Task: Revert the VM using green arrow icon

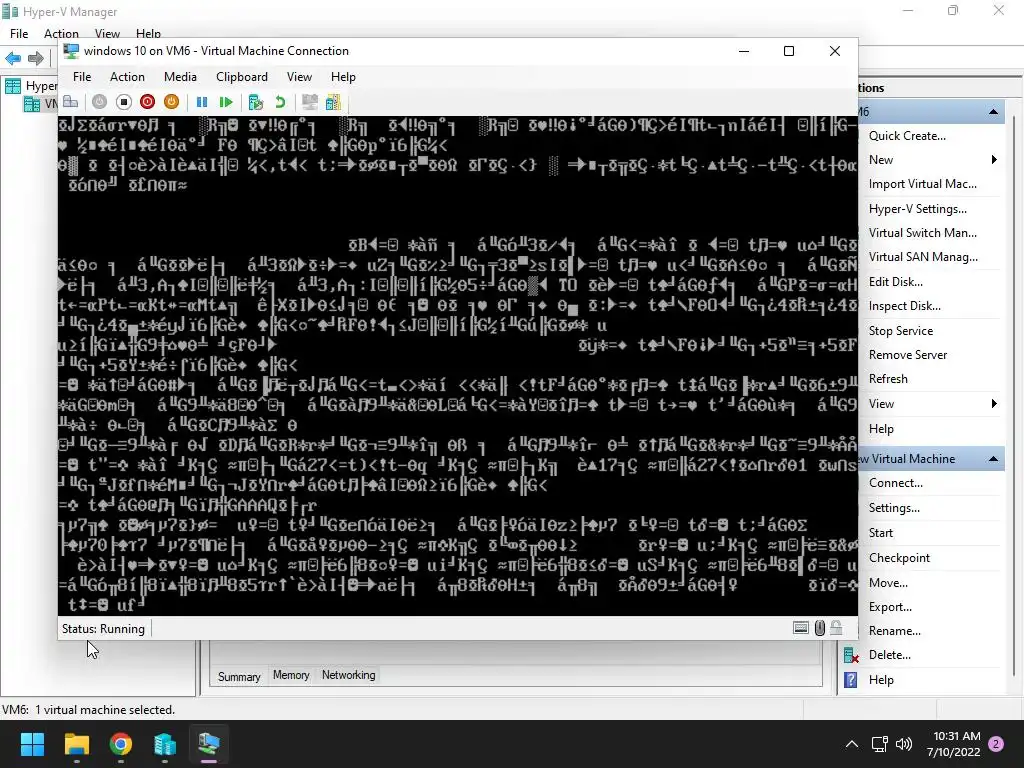Action: coord(280,102)
